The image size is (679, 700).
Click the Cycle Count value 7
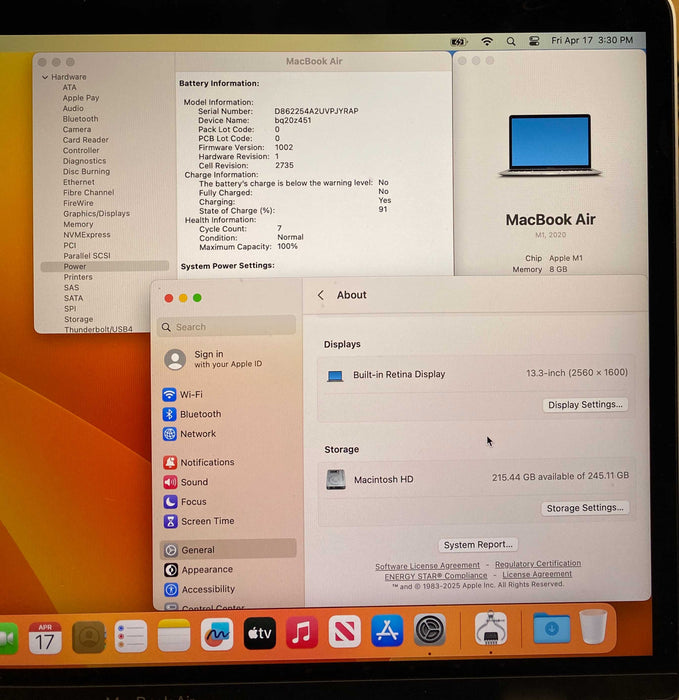point(279,228)
